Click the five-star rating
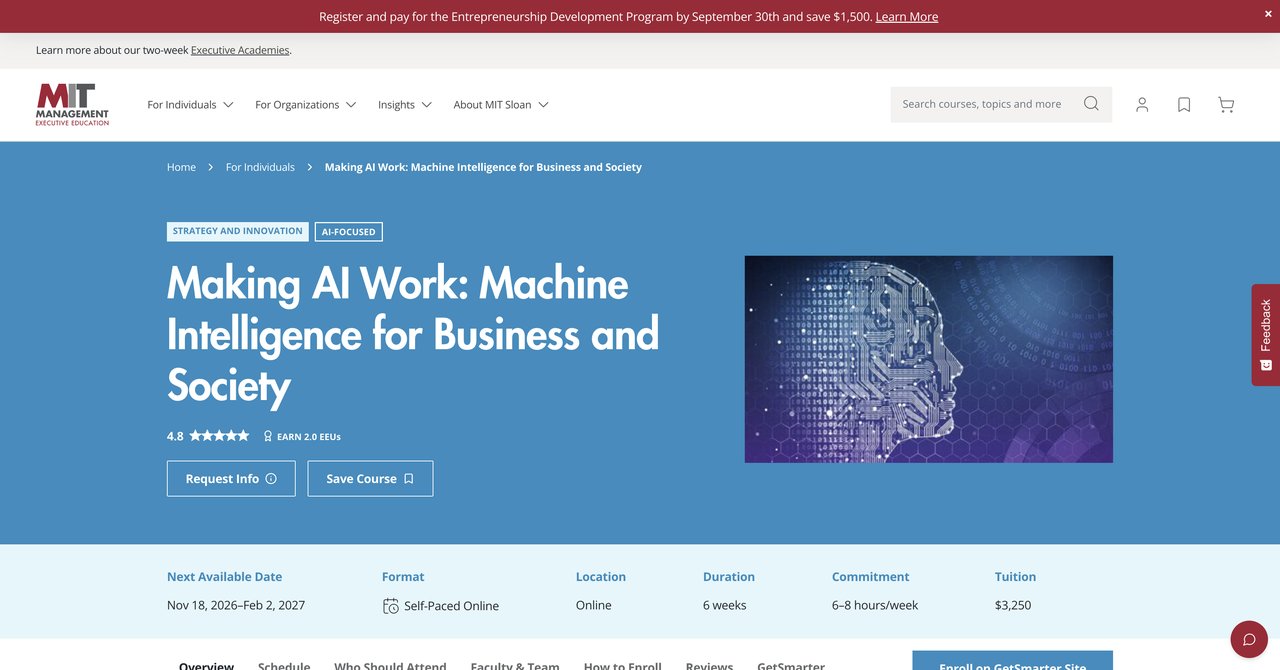This screenshot has height=670, width=1280. tap(219, 436)
